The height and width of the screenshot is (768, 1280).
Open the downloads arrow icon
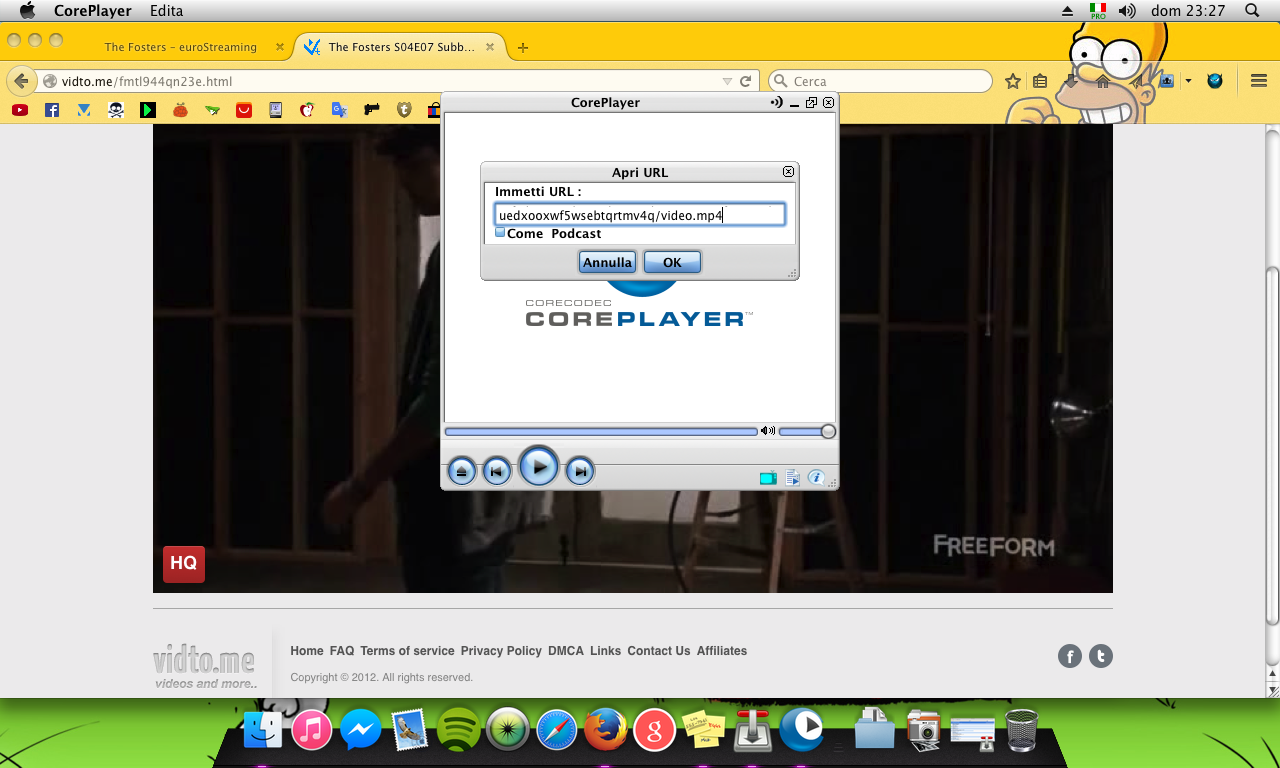click(1071, 81)
